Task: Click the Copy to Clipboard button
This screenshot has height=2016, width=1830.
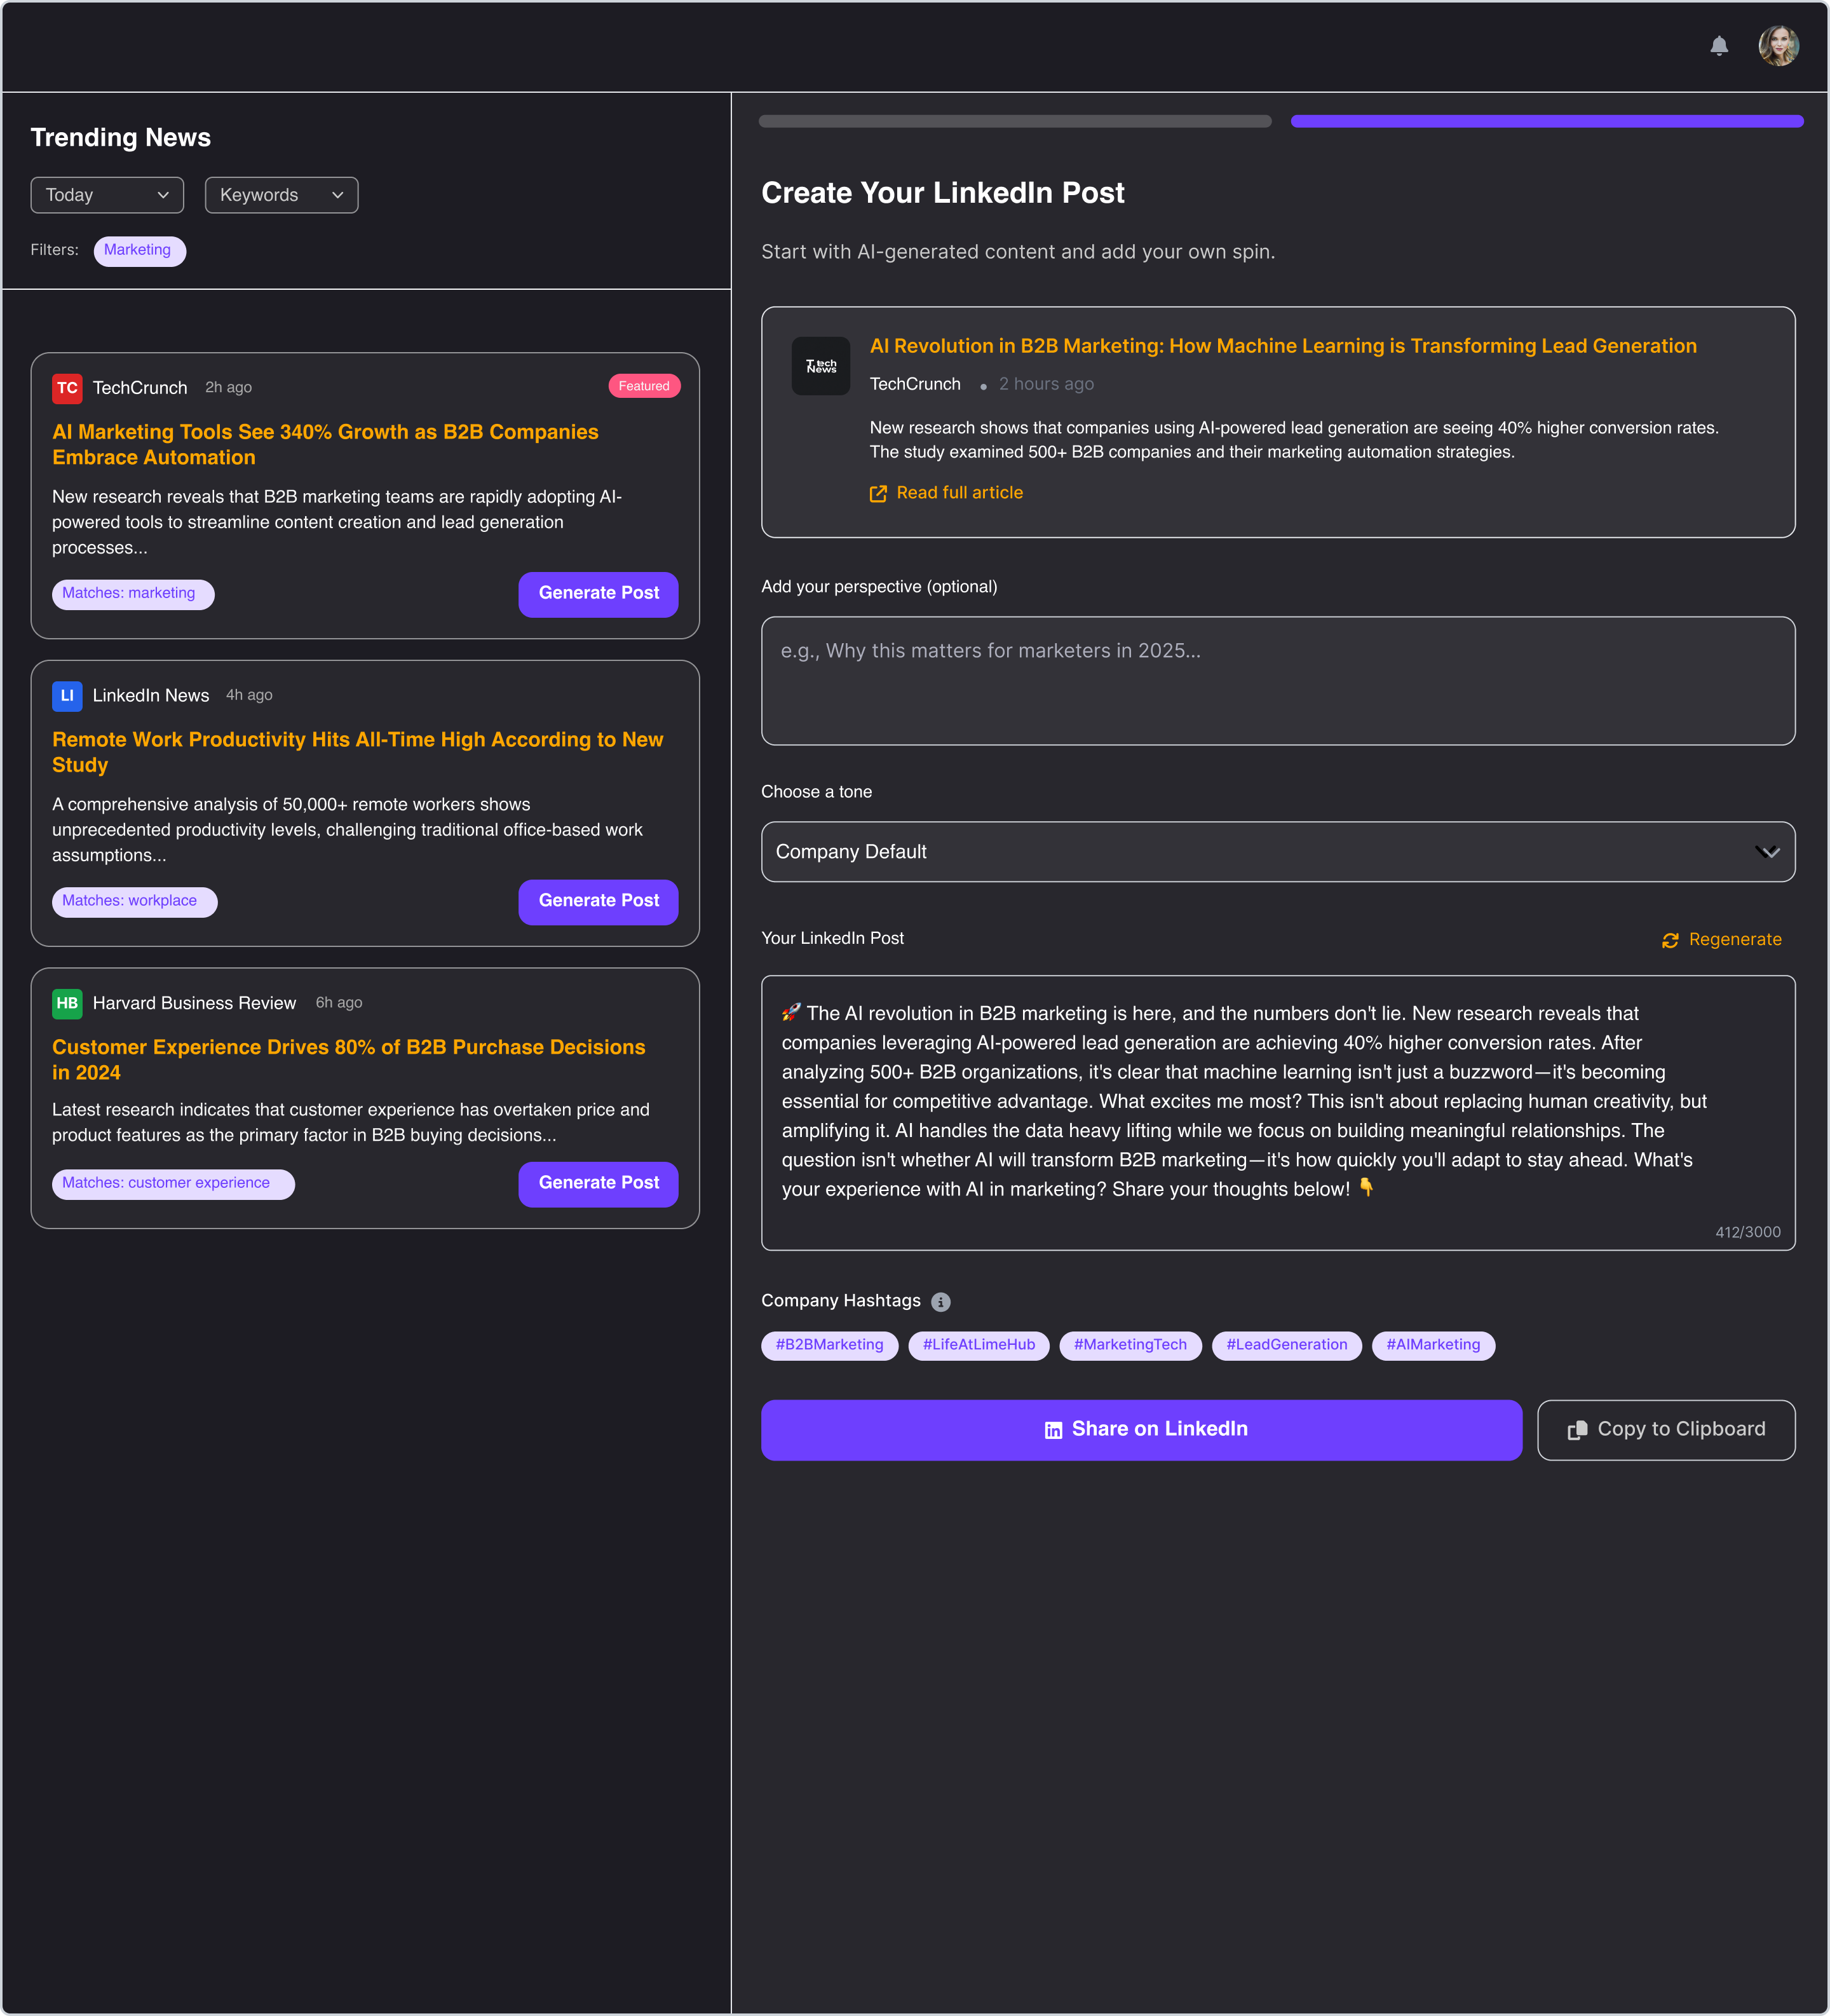Action: (1666, 1430)
